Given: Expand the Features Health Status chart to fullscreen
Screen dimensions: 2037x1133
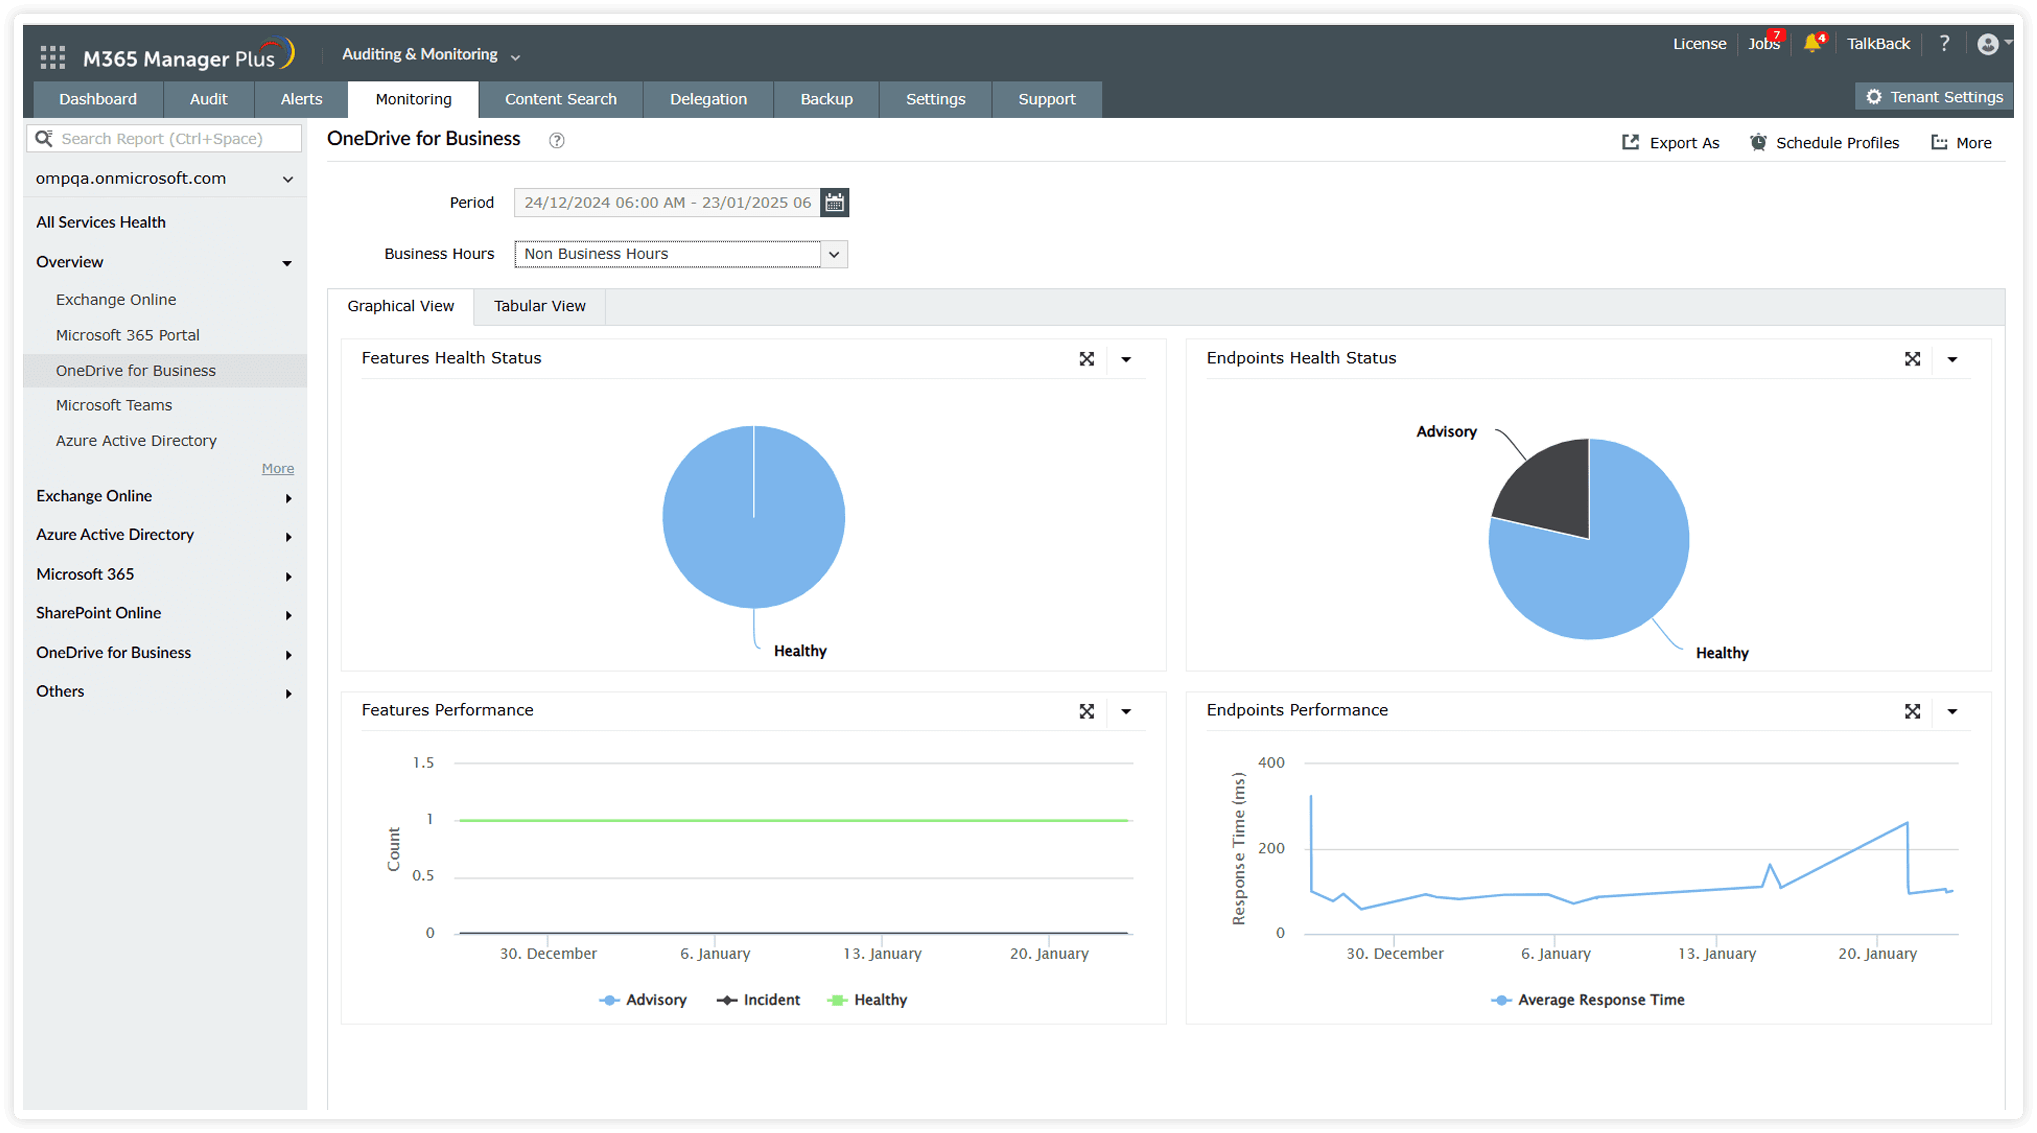Looking at the screenshot, I should 1087,359.
